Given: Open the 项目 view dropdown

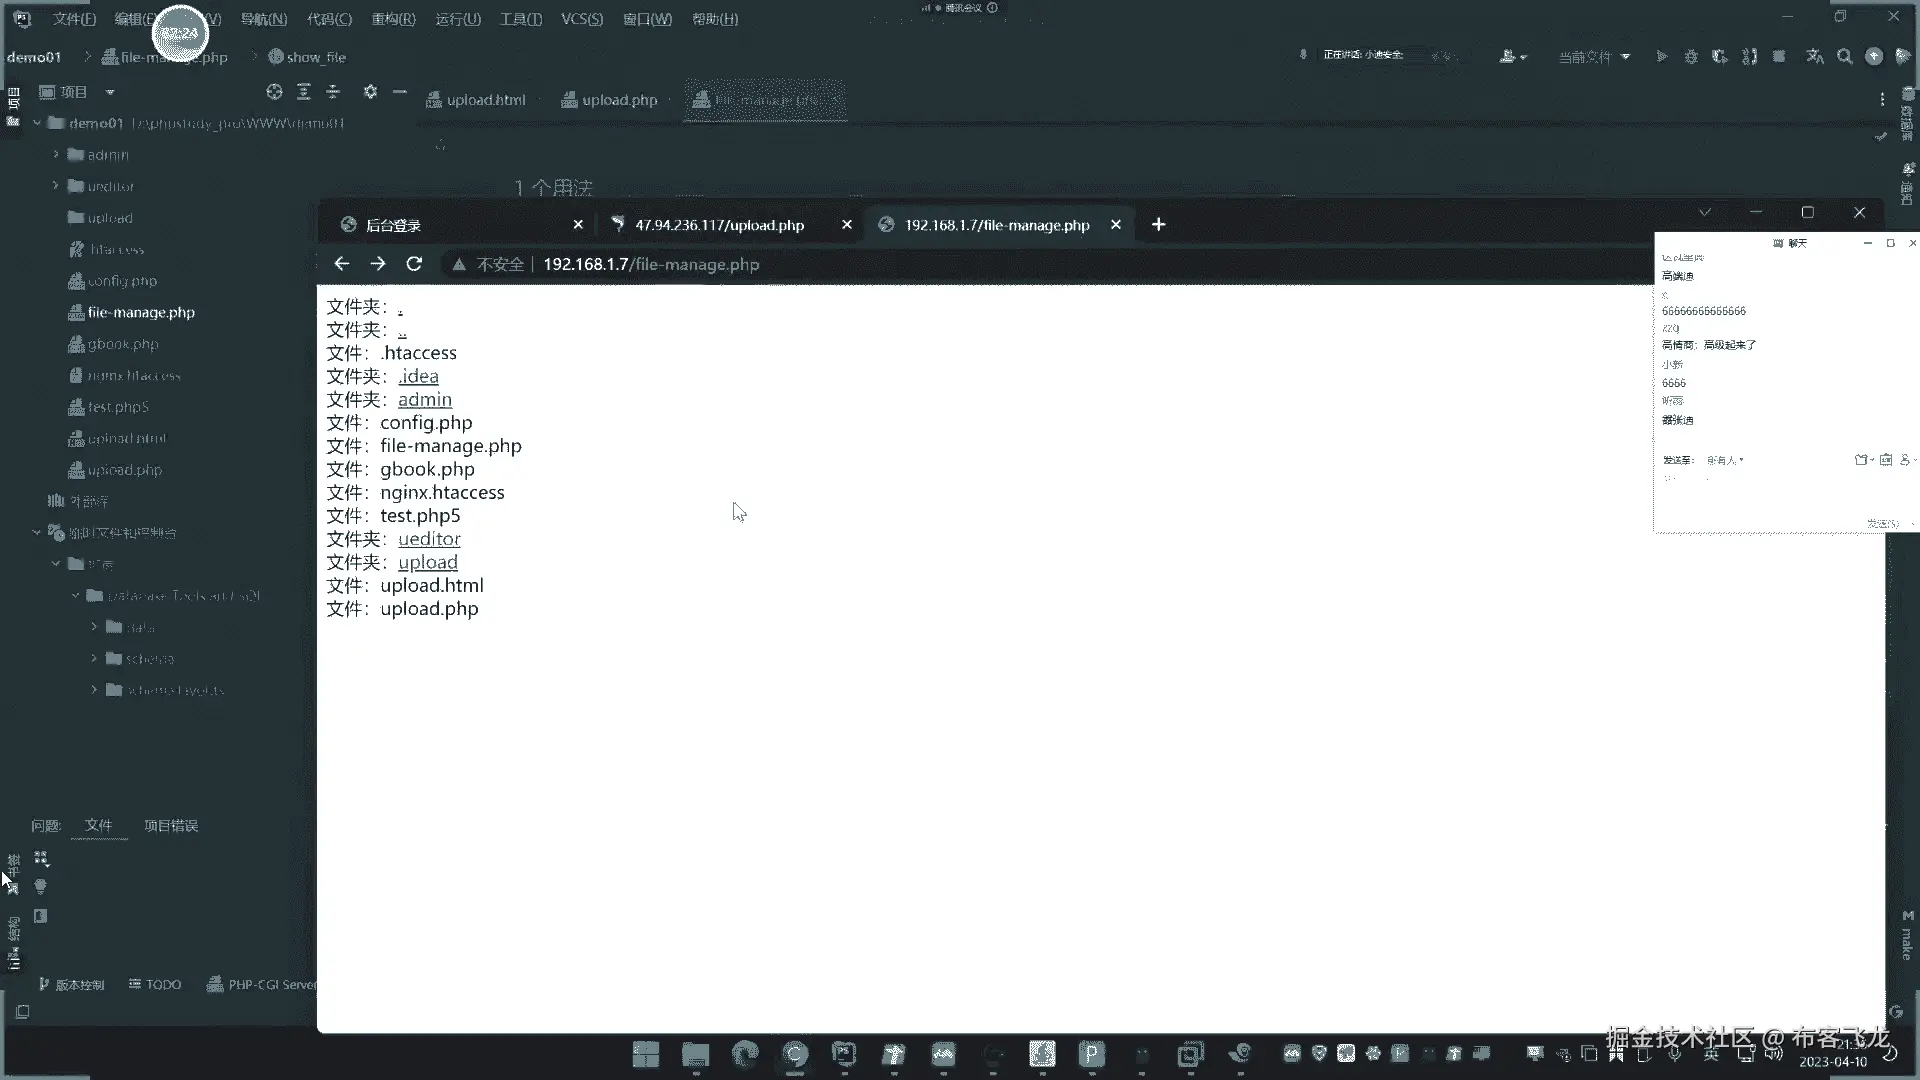Looking at the screenshot, I should (x=110, y=92).
